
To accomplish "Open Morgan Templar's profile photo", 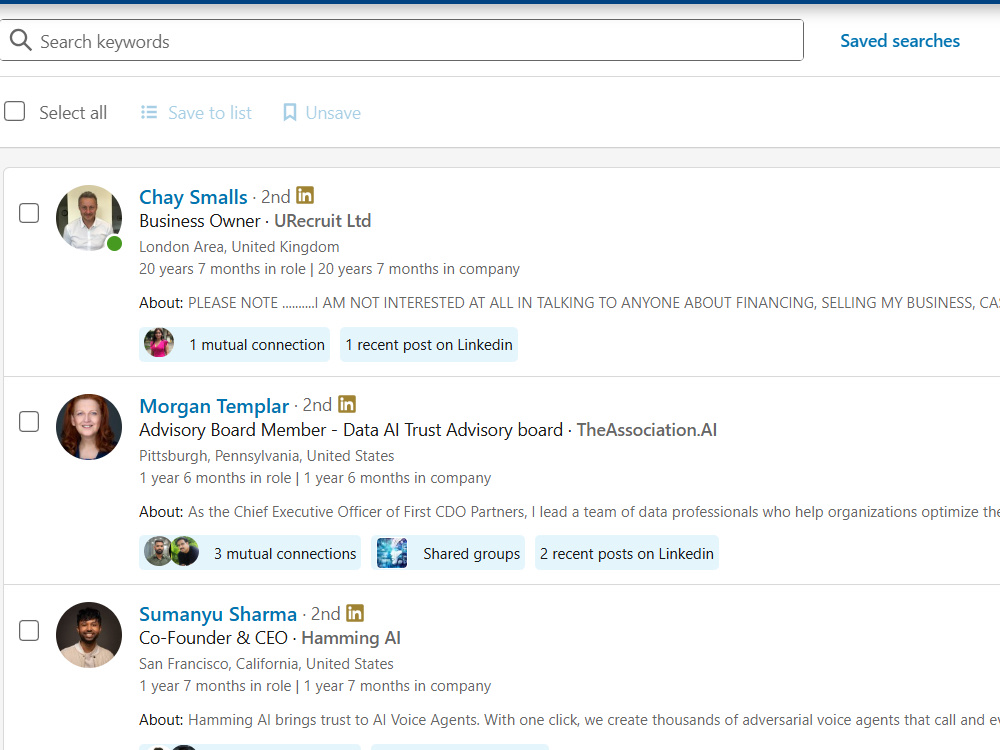I will [89, 427].
